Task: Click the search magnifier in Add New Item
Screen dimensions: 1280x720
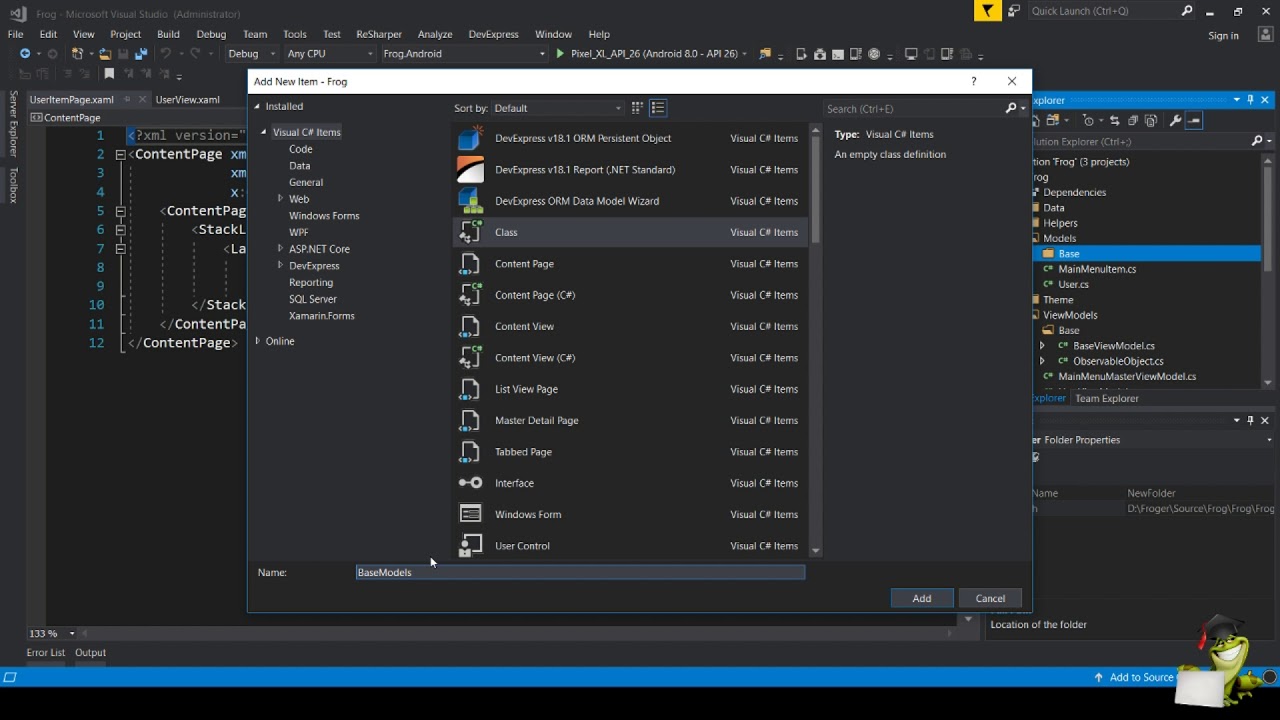Action: click(x=1011, y=108)
